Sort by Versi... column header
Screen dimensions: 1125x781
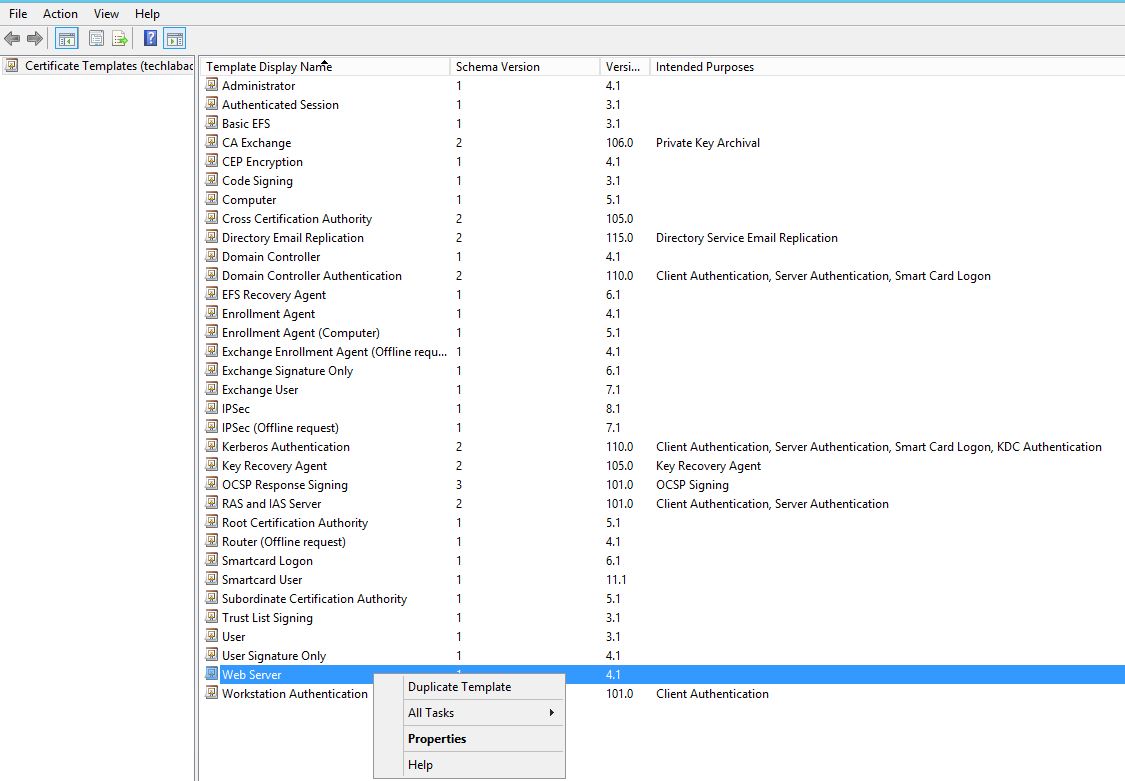(x=624, y=67)
